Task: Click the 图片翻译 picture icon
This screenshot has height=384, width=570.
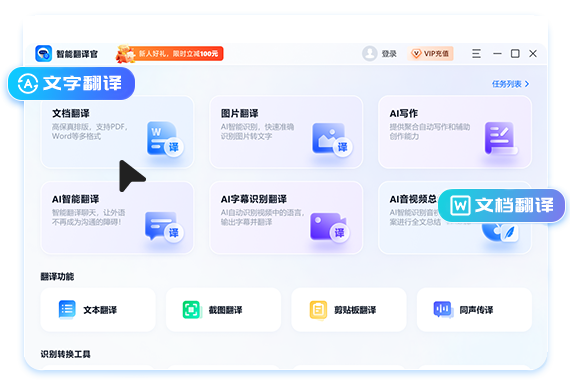Action: (x=332, y=140)
